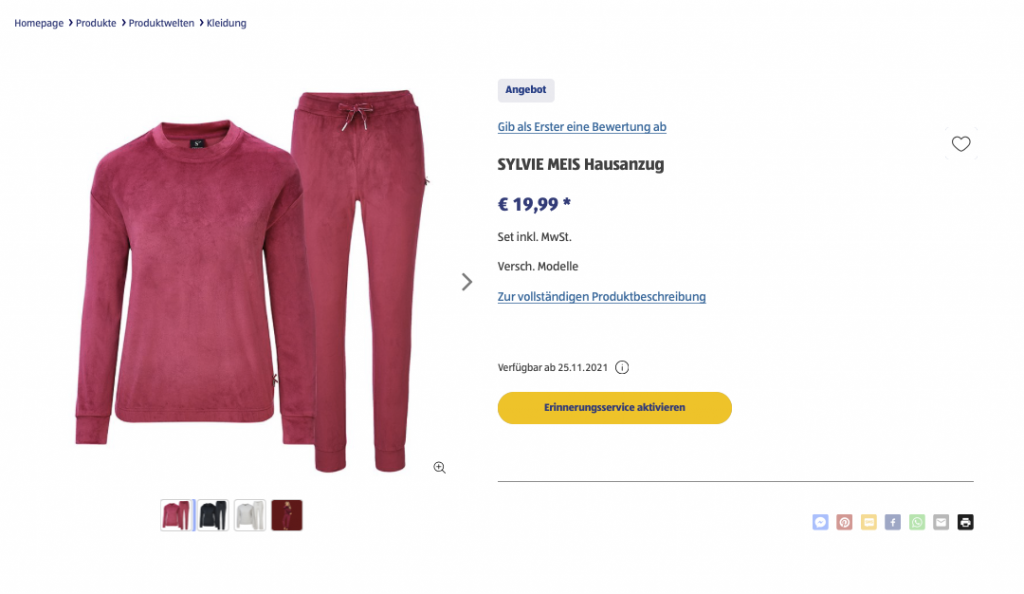This screenshot has width=1024, height=594.
Task: Share product on Pinterest
Action: coord(844,522)
